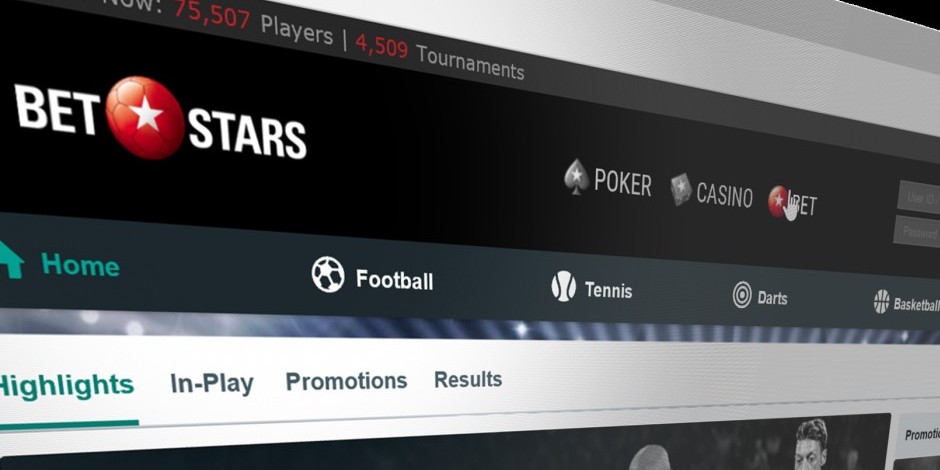
Task: Select the Darts target icon
Action: click(742, 295)
